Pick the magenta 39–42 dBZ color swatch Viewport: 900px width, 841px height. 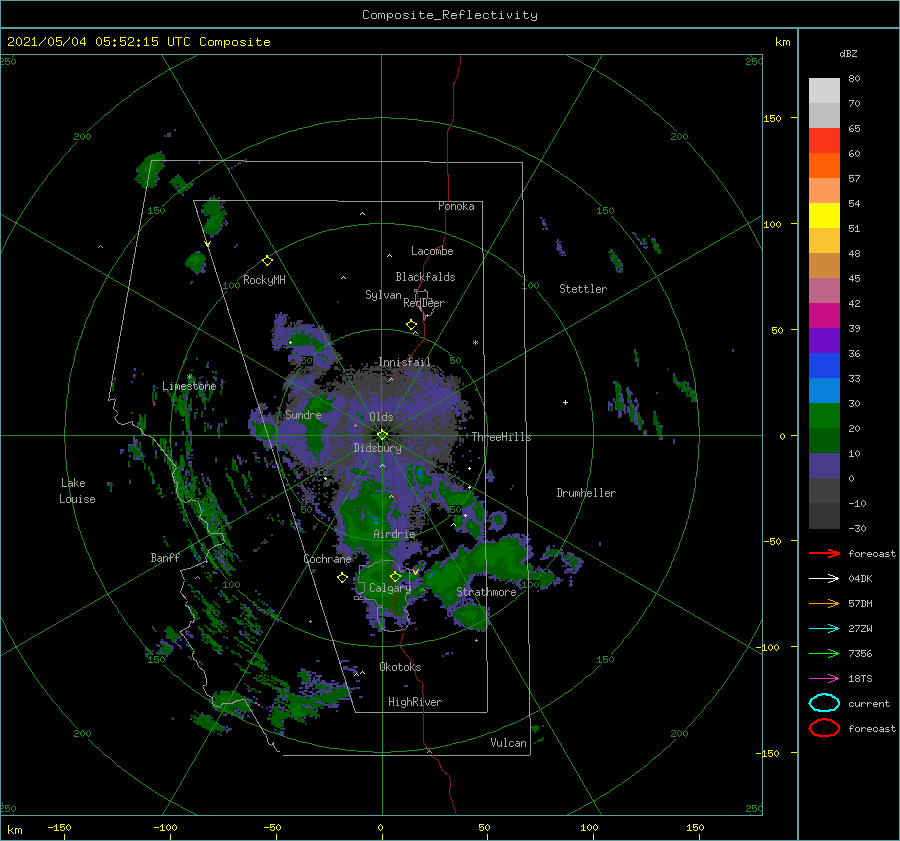824,316
